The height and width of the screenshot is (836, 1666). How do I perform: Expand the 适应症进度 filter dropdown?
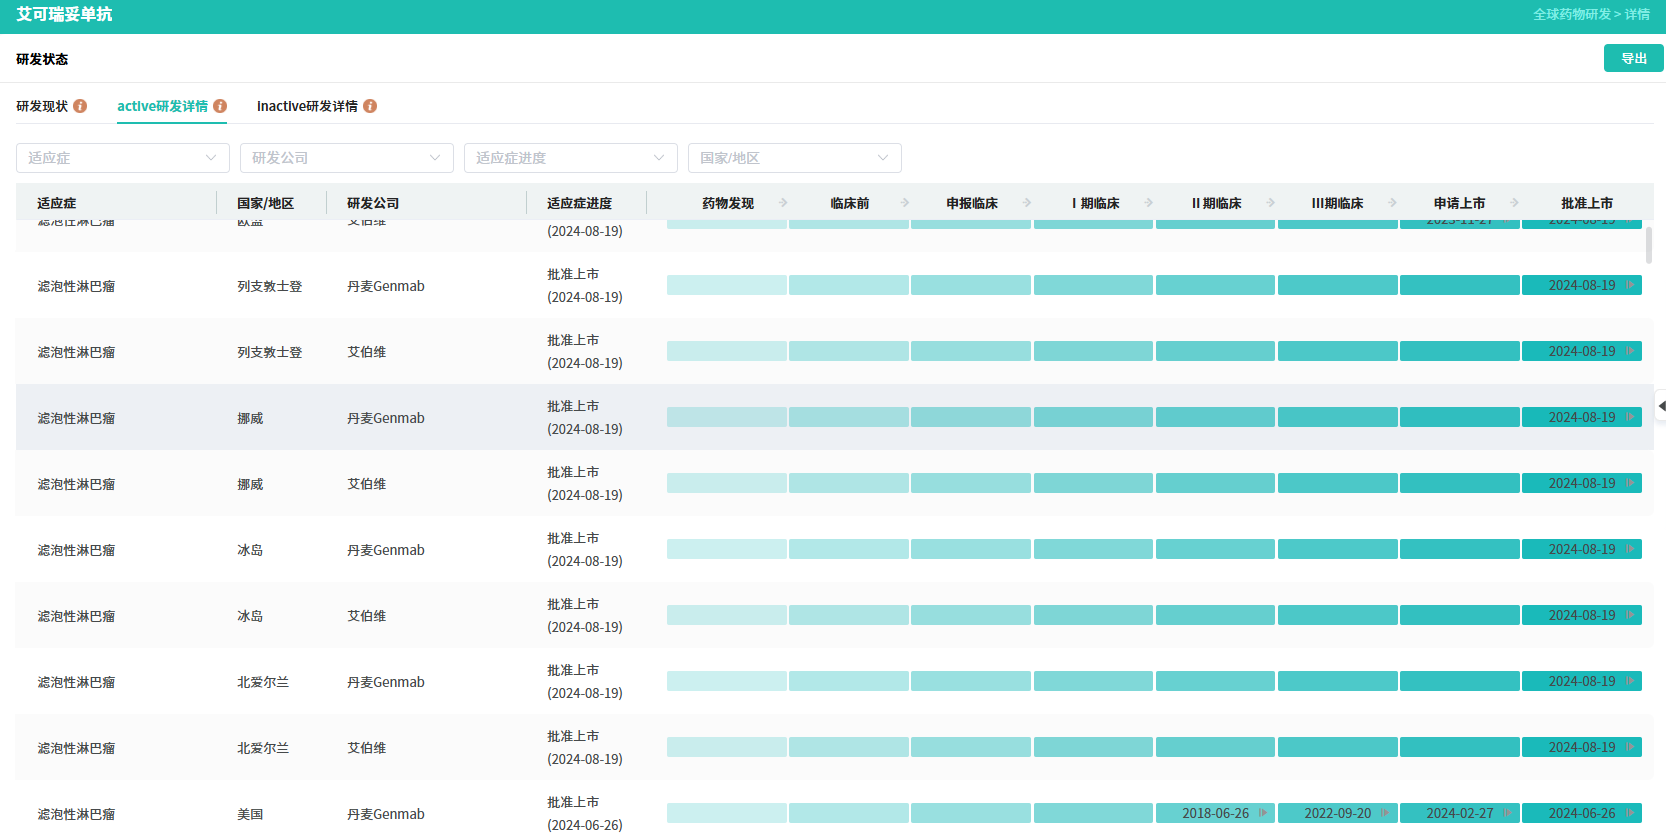pos(571,158)
